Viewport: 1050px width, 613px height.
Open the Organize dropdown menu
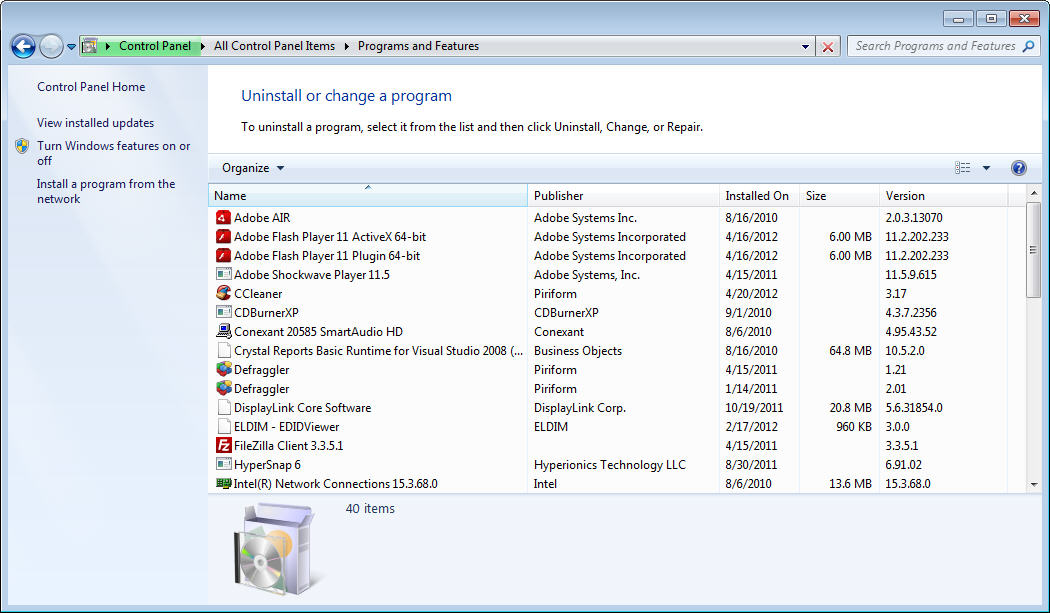click(x=251, y=167)
